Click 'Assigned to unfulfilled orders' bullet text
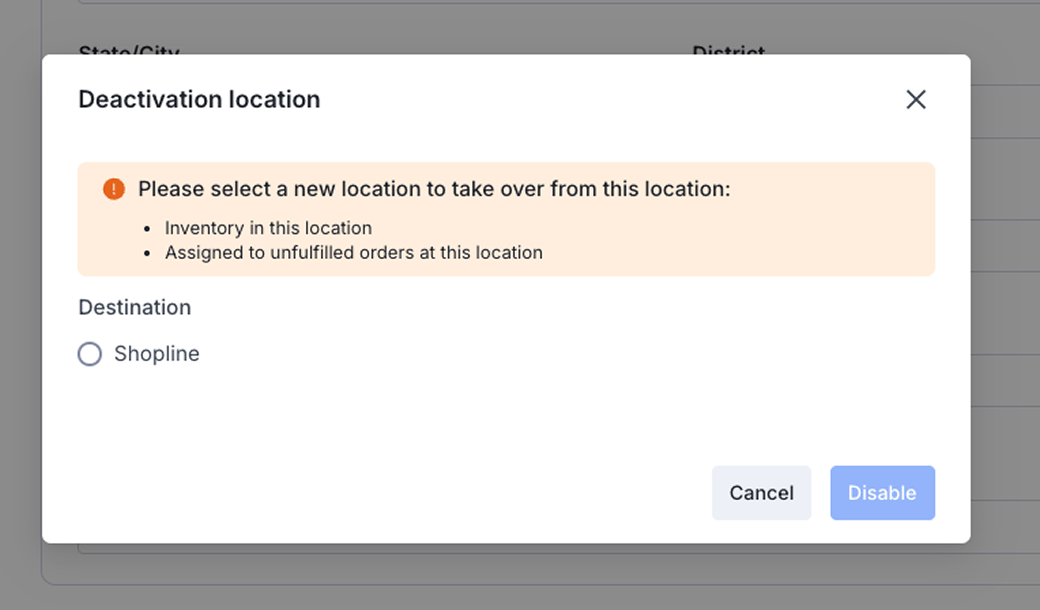This screenshot has height=610, width=1040. tap(353, 253)
